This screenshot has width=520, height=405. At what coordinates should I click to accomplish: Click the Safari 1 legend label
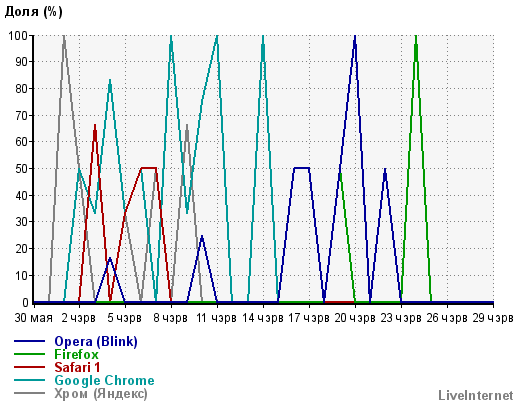pos(77,367)
